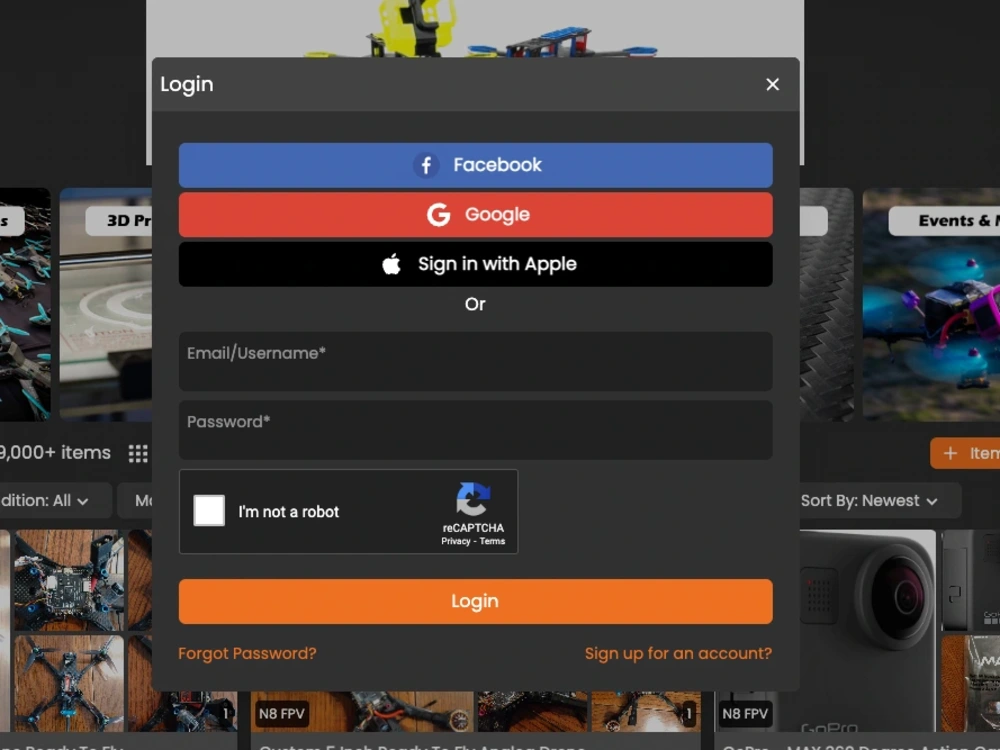Click the N8 FPV badge on Custom 5 inch listing
Image resolution: width=1000 pixels, height=750 pixels.
(281, 714)
